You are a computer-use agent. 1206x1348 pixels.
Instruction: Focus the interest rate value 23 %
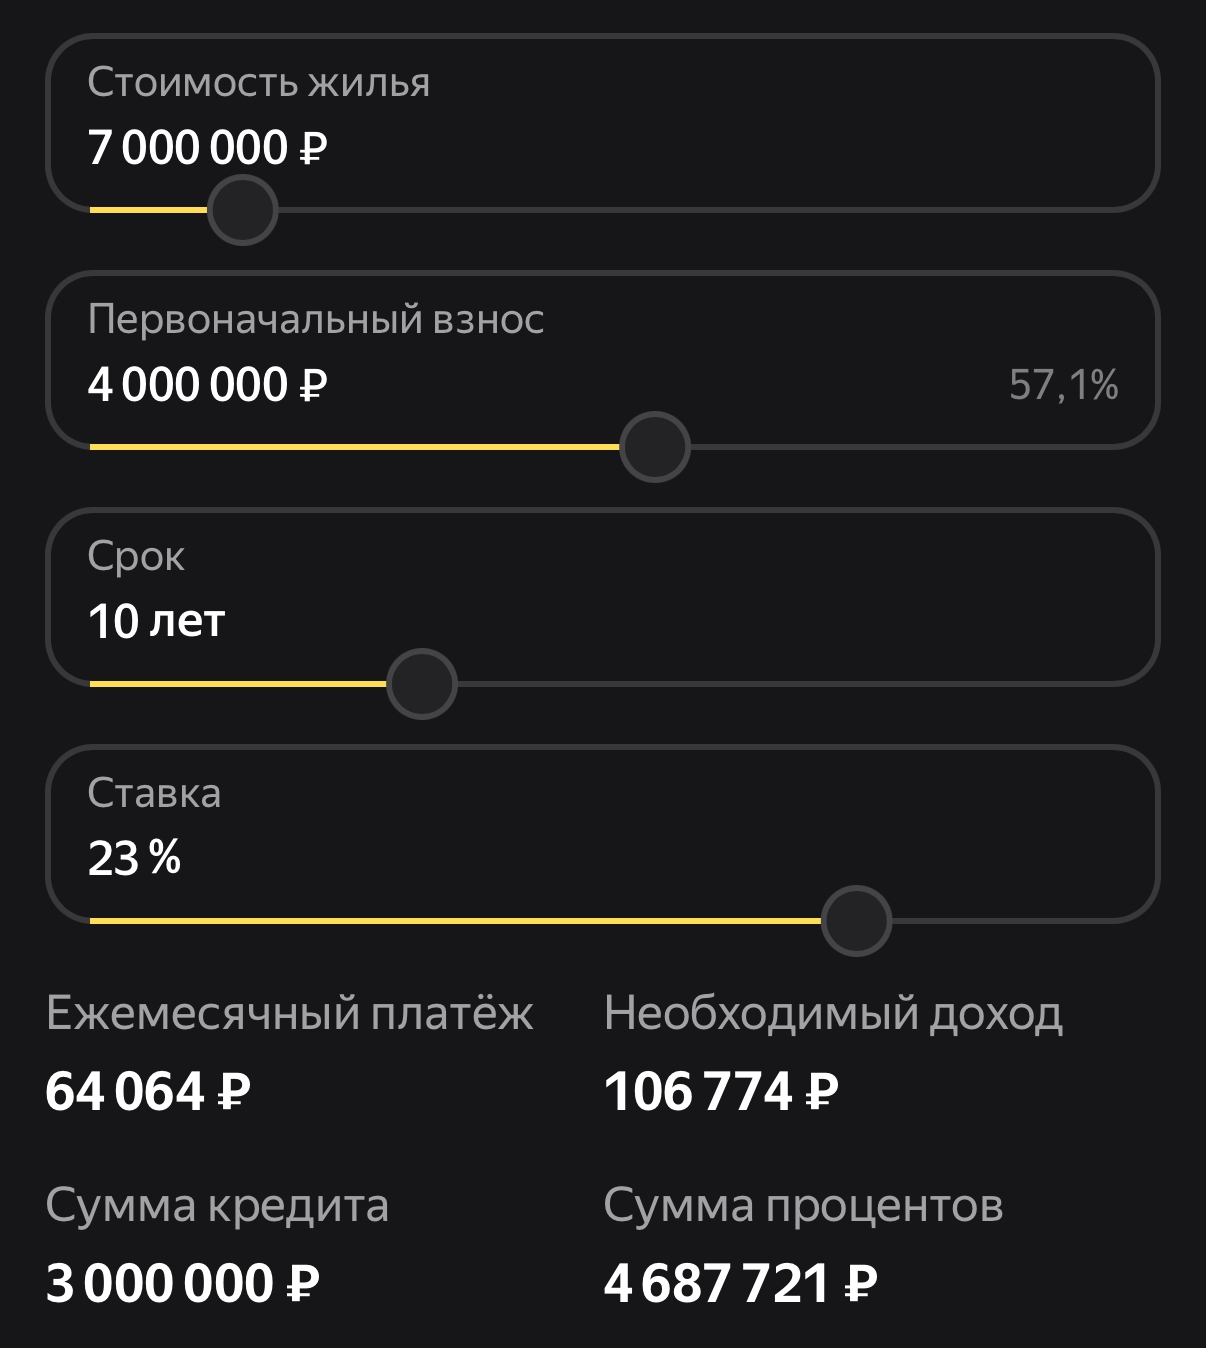click(134, 858)
